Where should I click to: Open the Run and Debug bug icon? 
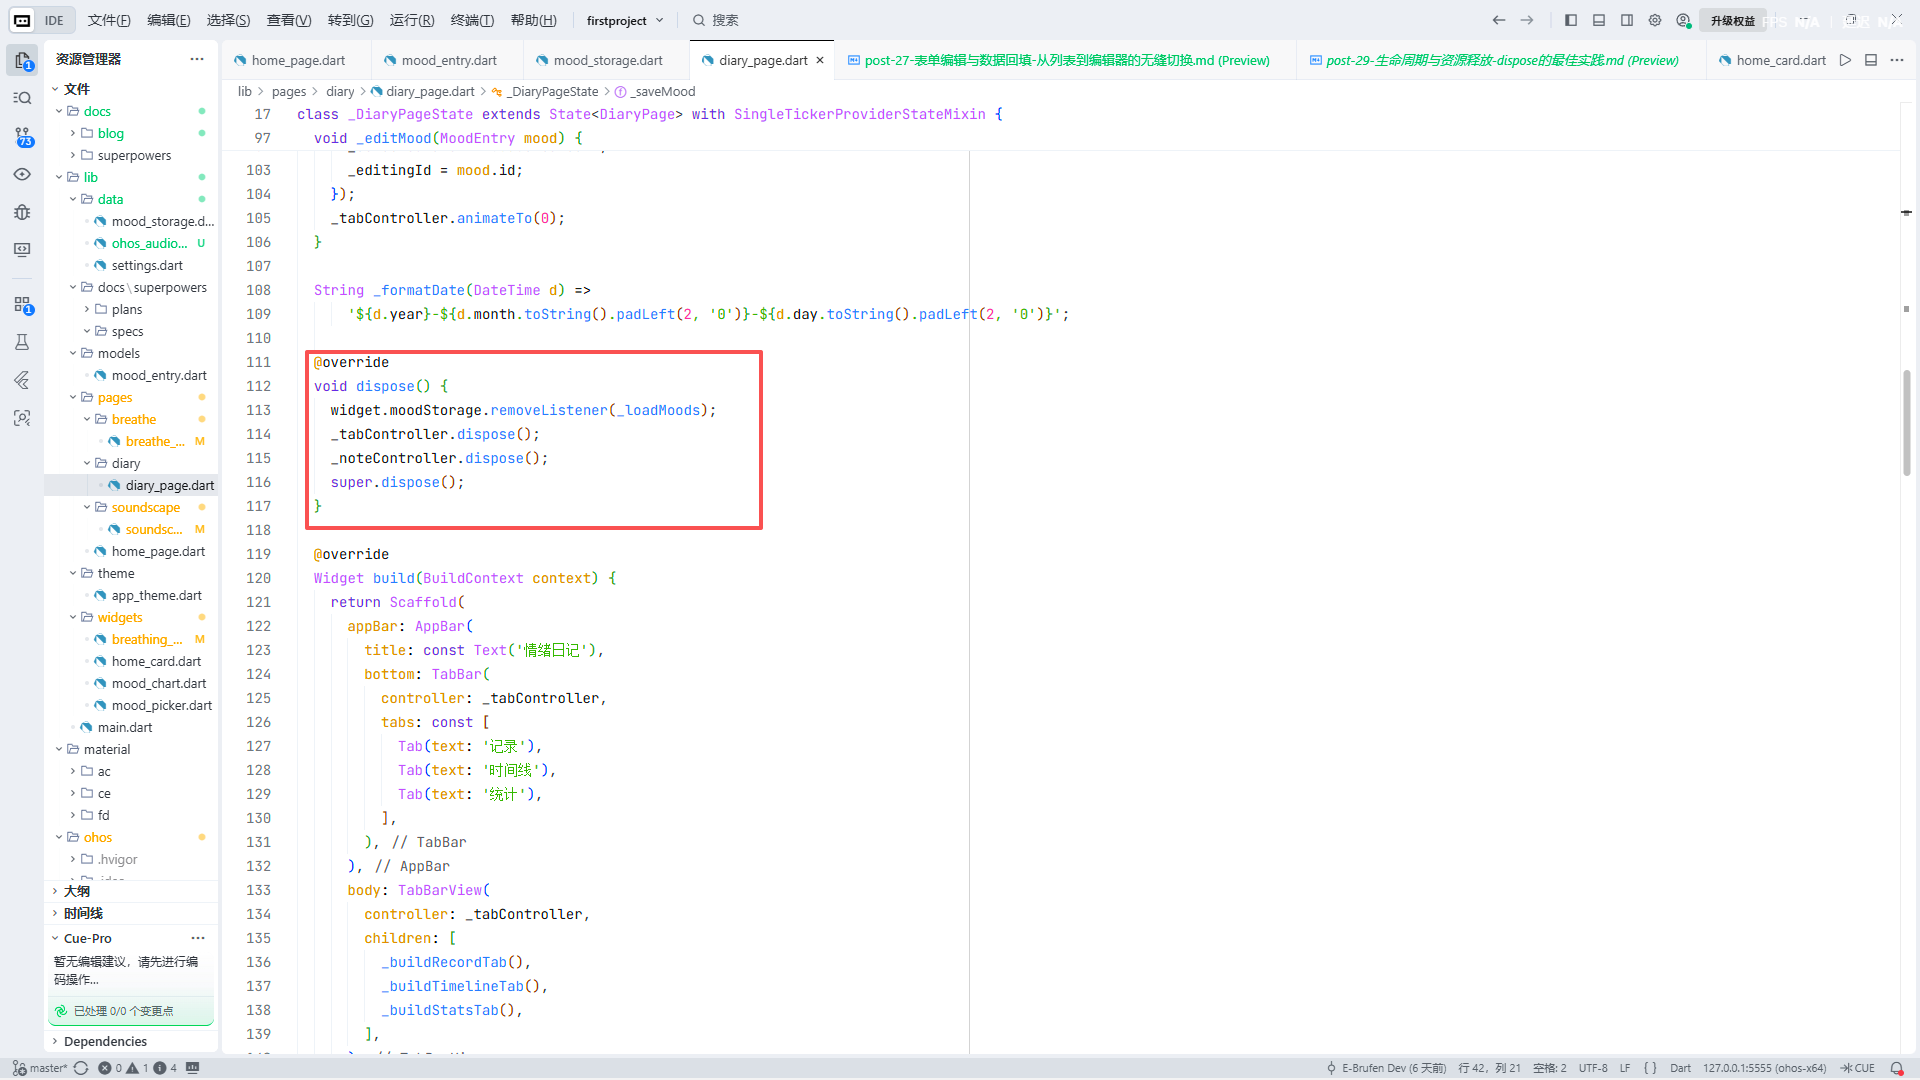(x=22, y=212)
